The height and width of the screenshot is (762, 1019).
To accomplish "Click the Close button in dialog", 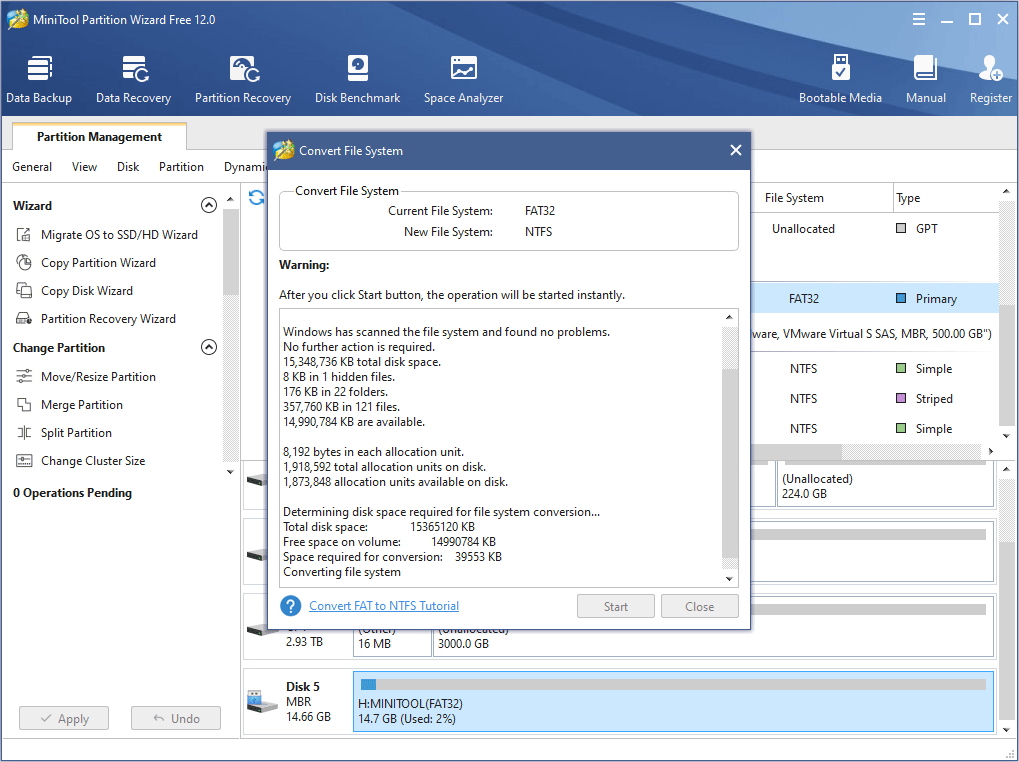I will tap(699, 606).
